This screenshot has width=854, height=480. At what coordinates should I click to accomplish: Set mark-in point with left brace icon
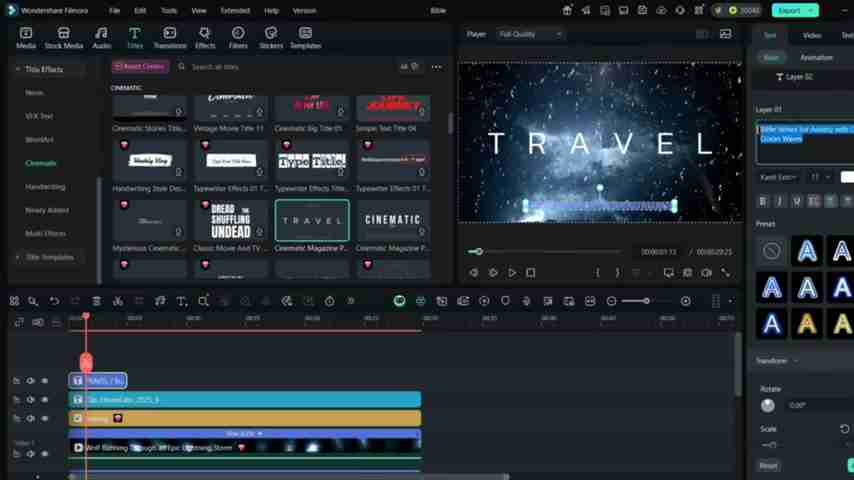click(597, 272)
